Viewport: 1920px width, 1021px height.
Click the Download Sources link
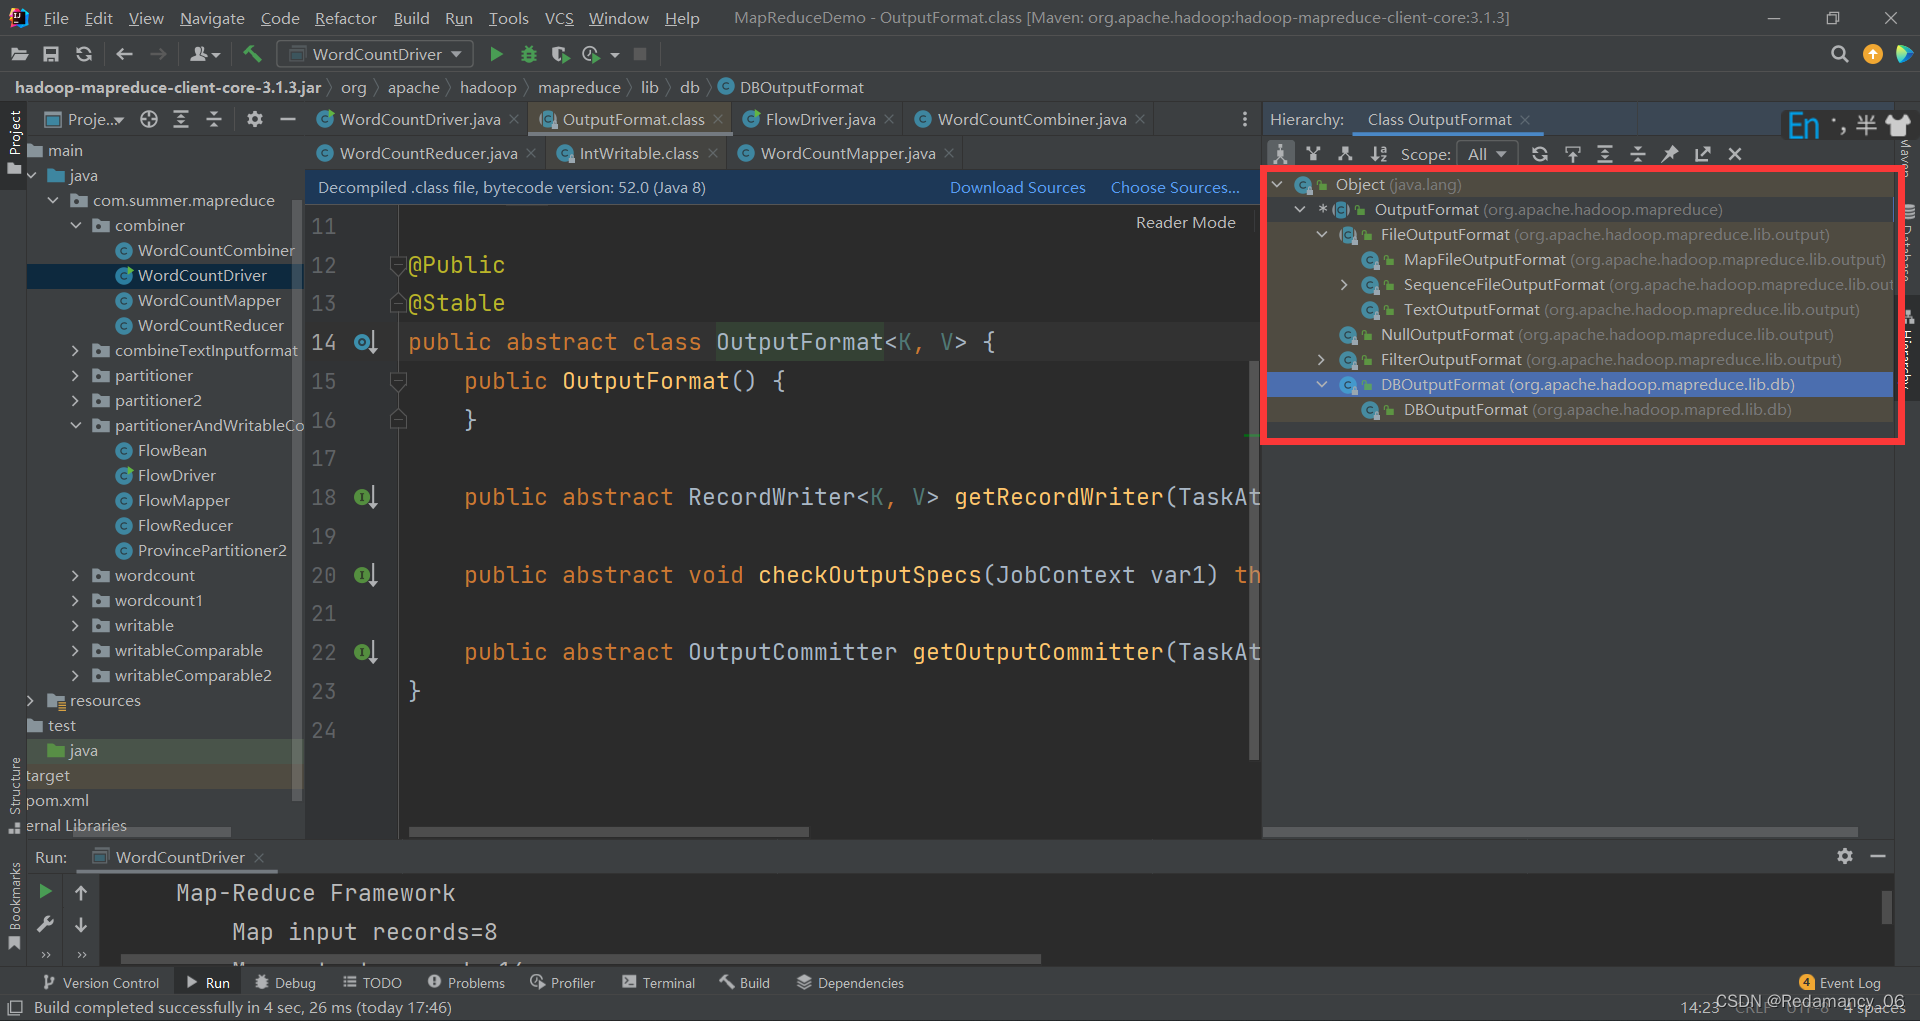(x=1017, y=187)
